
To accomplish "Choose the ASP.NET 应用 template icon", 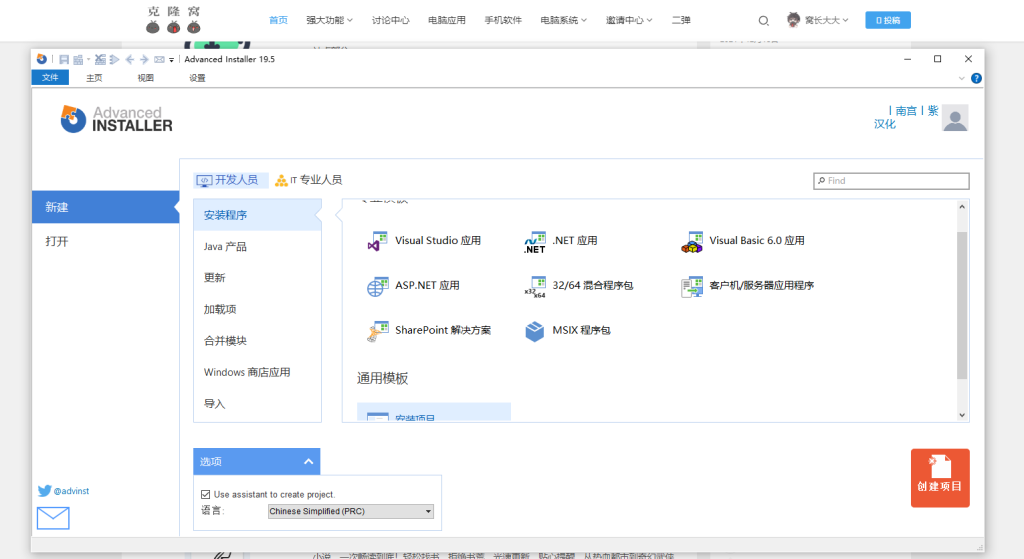I will click(377, 286).
